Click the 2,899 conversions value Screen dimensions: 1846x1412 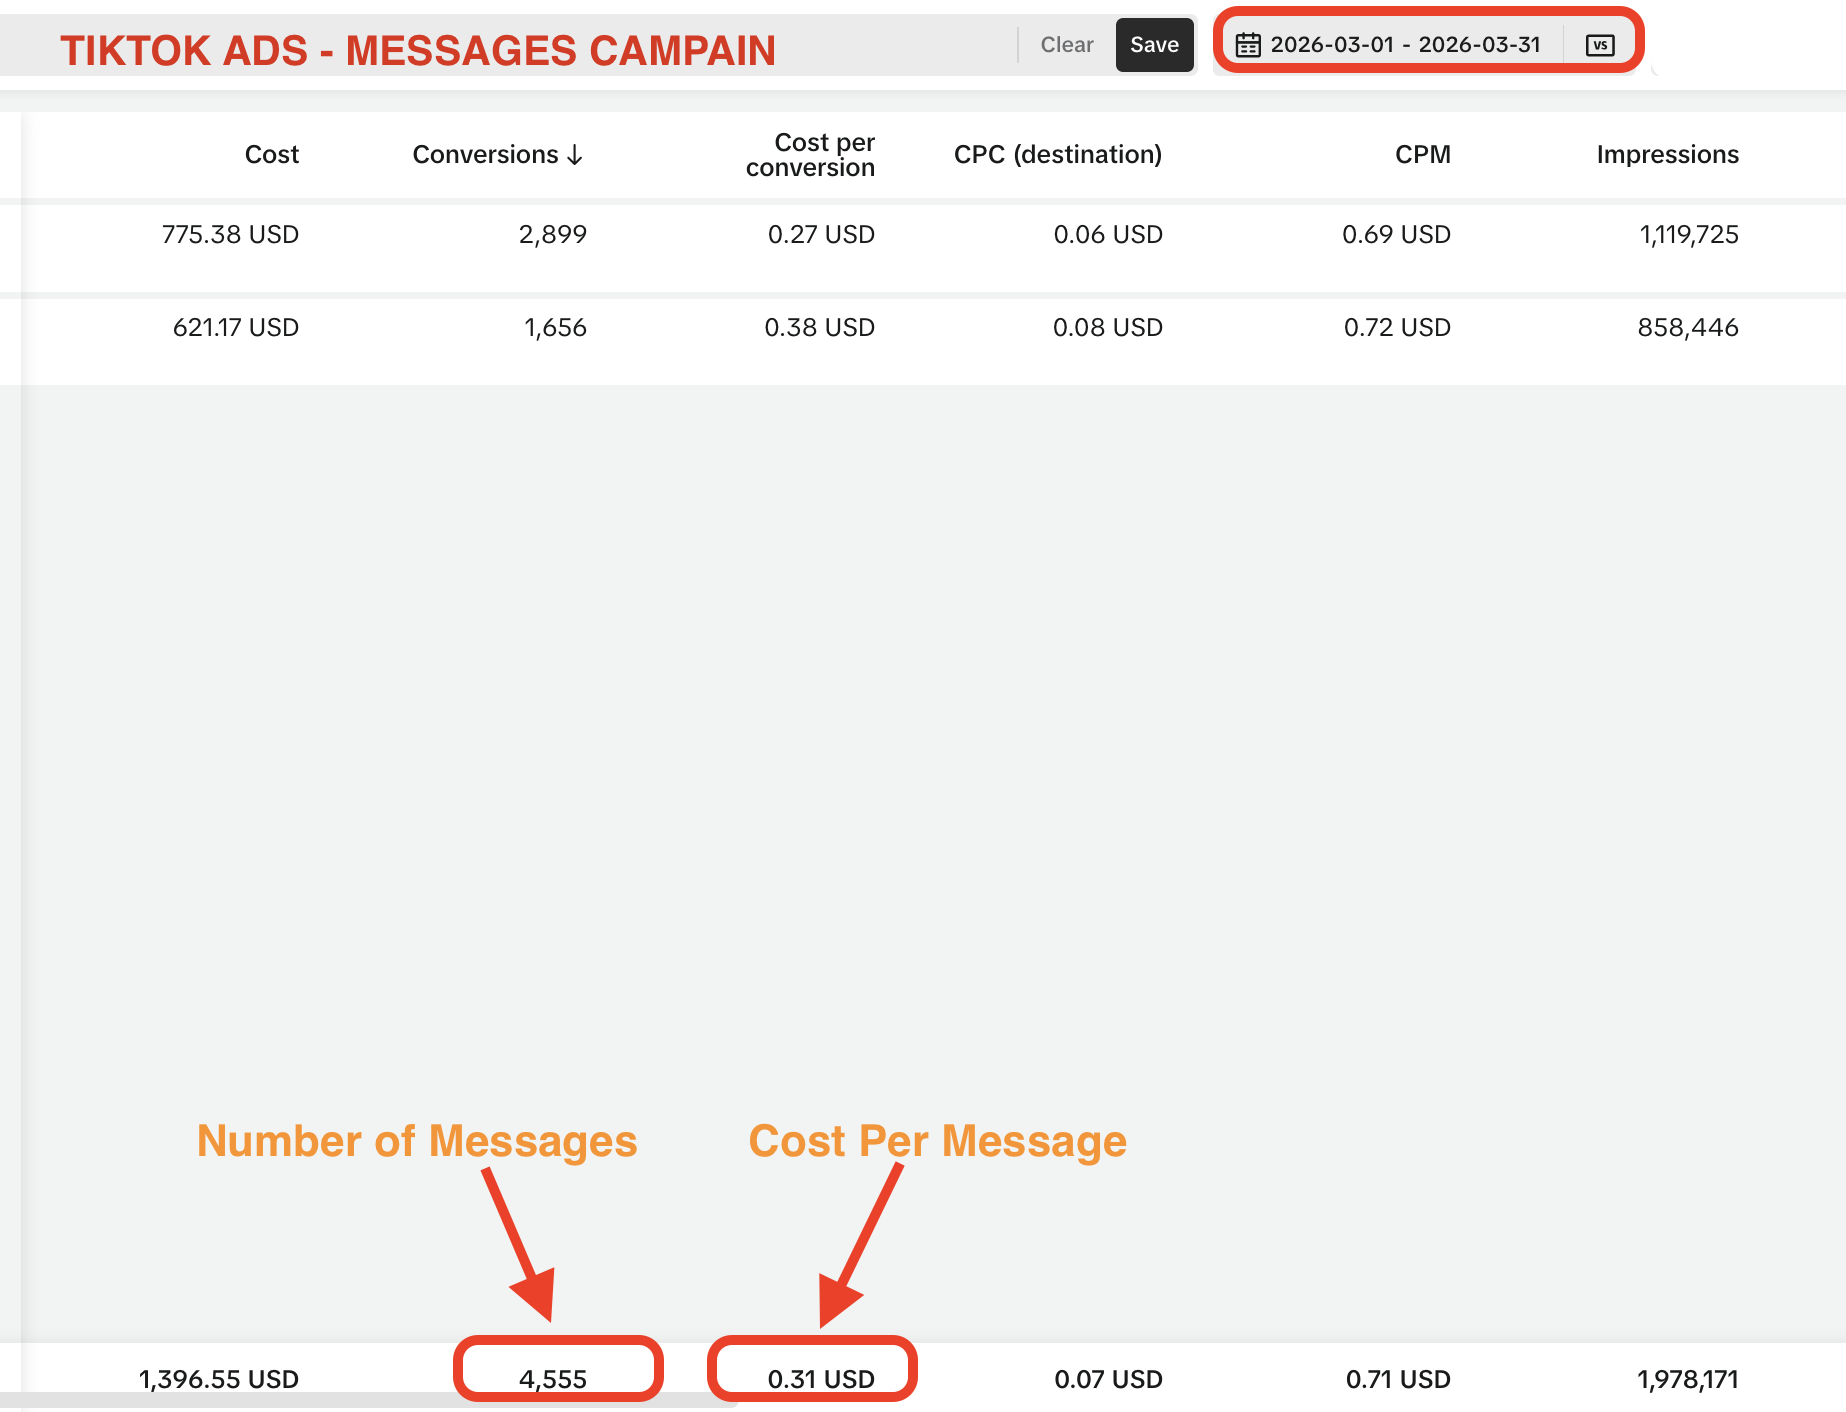click(552, 235)
